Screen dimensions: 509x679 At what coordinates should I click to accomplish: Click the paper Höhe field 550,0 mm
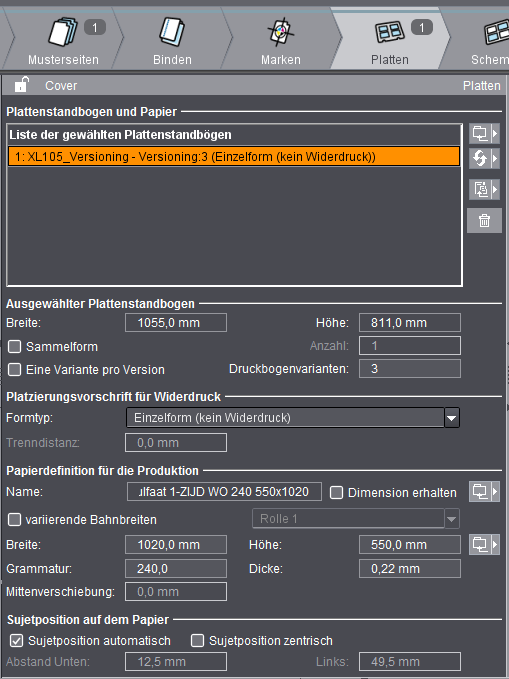[x=410, y=544]
